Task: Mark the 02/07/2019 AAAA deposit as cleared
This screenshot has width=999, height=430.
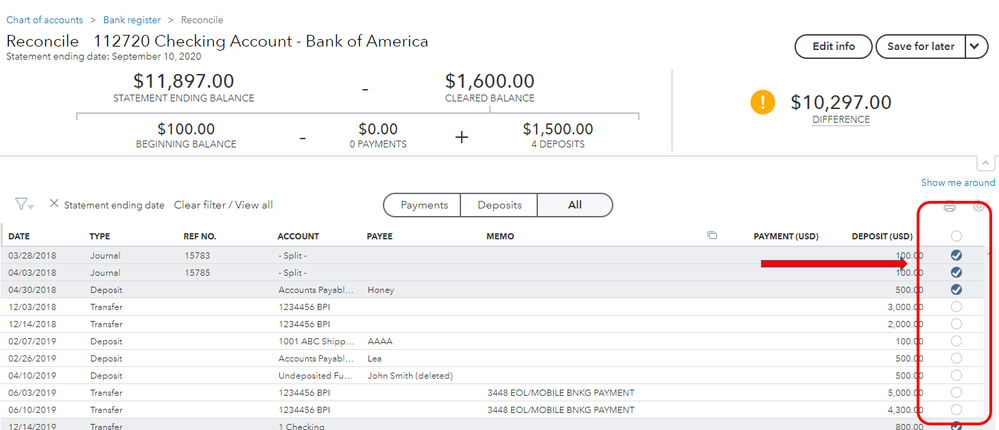Action: (956, 341)
